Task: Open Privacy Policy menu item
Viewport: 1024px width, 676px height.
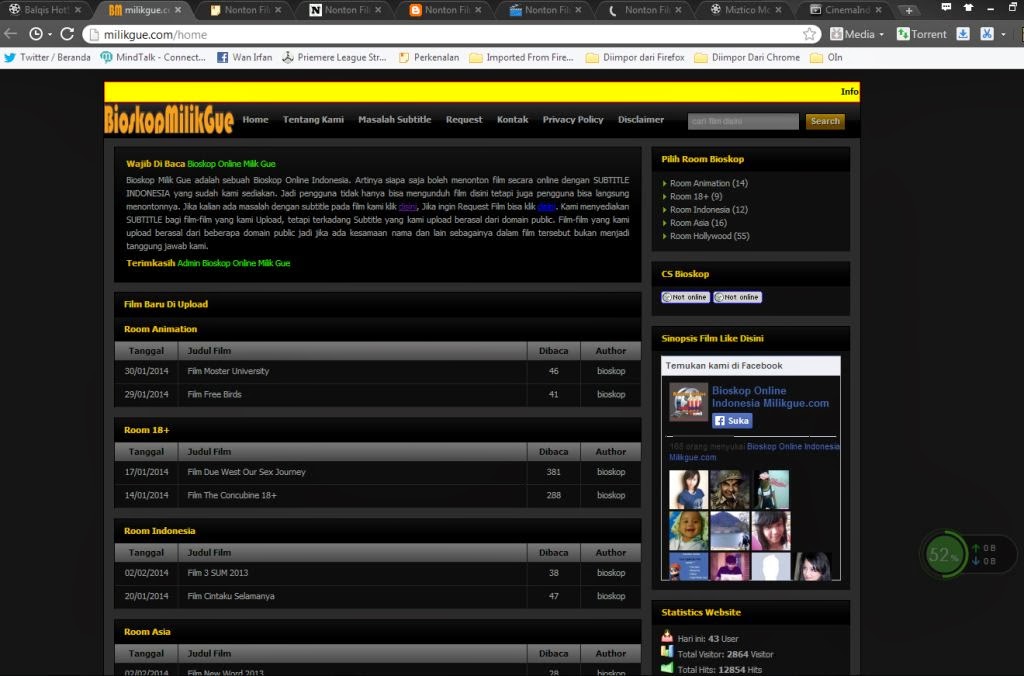Action: (573, 120)
